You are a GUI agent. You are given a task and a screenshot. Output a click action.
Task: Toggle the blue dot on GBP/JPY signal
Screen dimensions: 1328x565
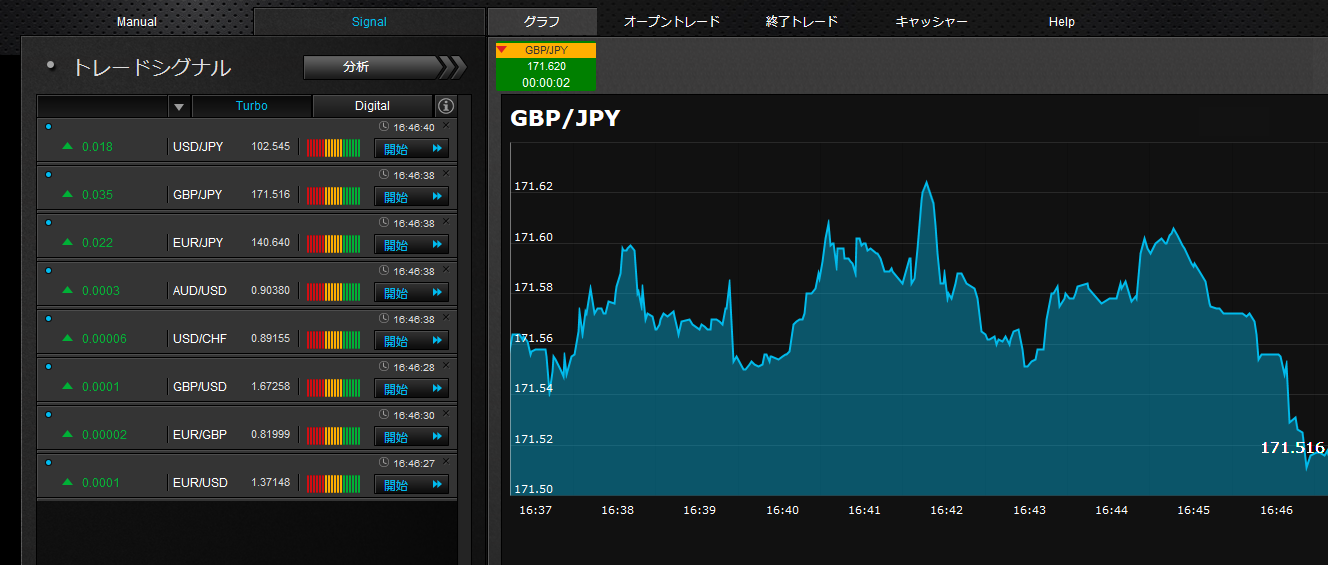[48, 174]
